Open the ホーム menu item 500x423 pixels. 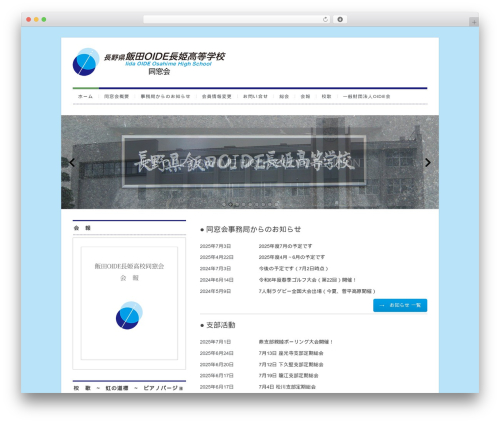point(85,96)
